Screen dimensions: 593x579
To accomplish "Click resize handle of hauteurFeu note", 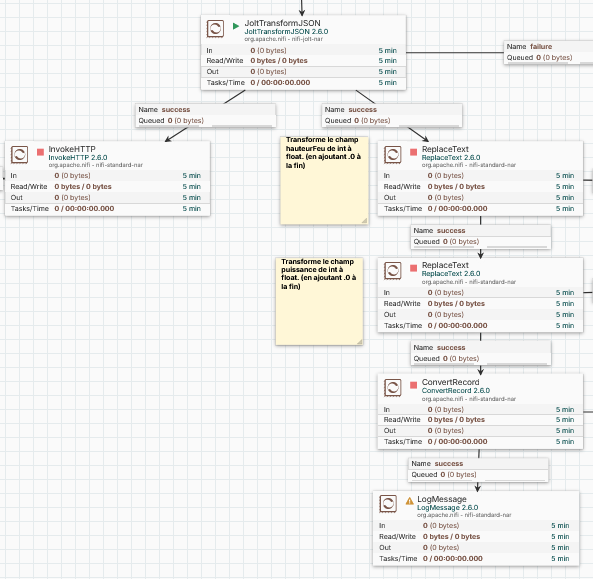I will 365,221.
